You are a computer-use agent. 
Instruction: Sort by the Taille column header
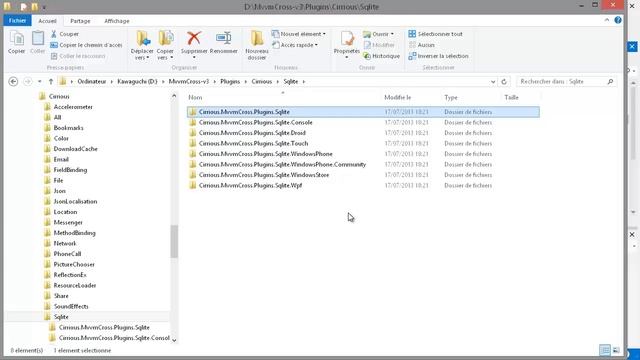521,97
